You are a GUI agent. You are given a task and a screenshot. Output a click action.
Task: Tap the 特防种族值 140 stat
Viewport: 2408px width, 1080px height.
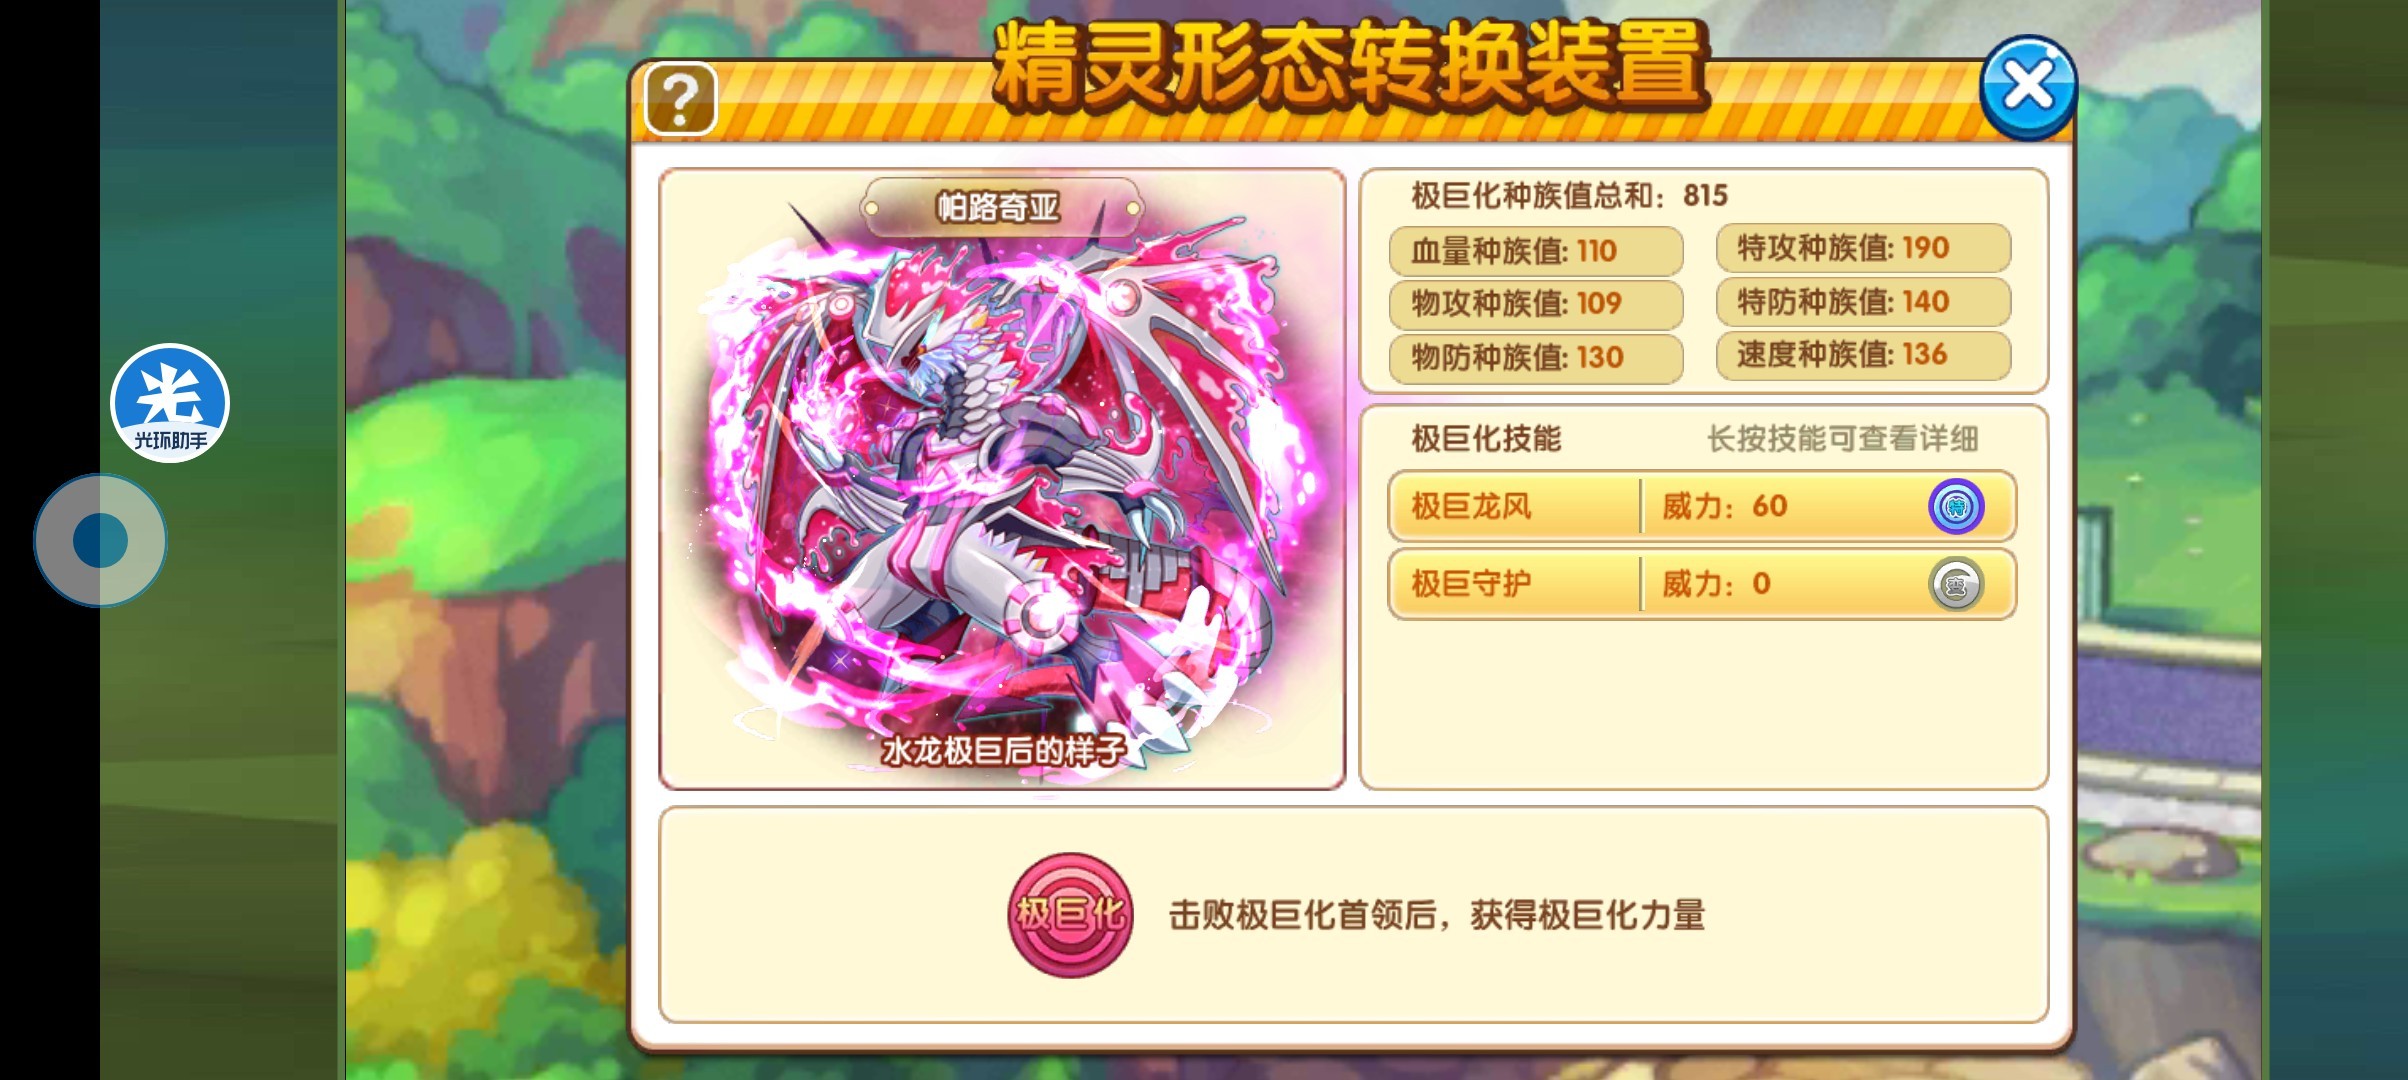pyautogui.click(x=1863, y=302)
